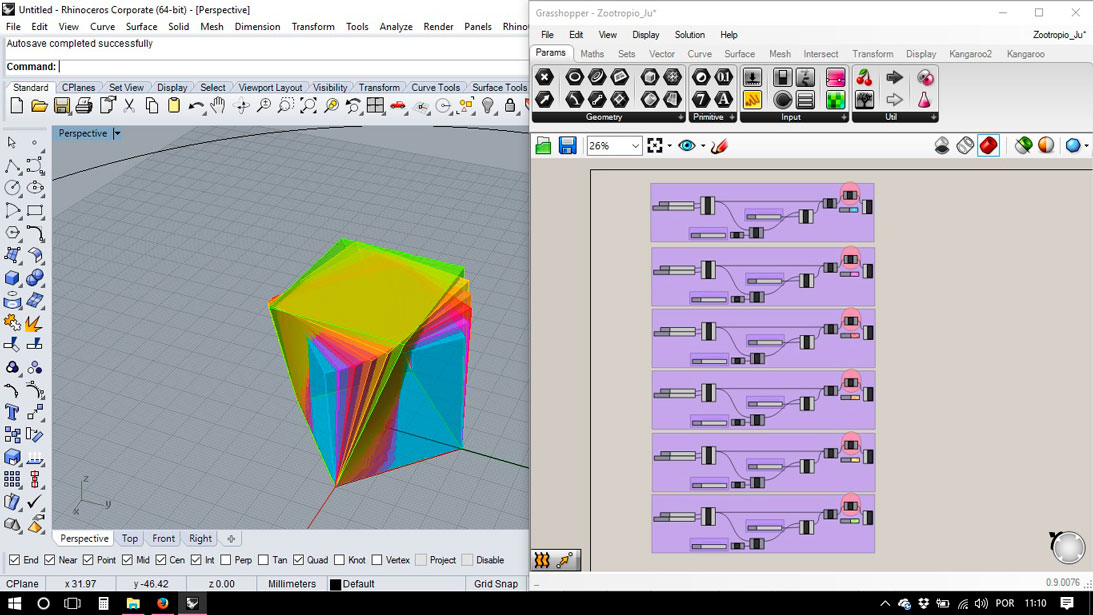Toggle the Quad osnap checkbox

[x=298, y=560]
